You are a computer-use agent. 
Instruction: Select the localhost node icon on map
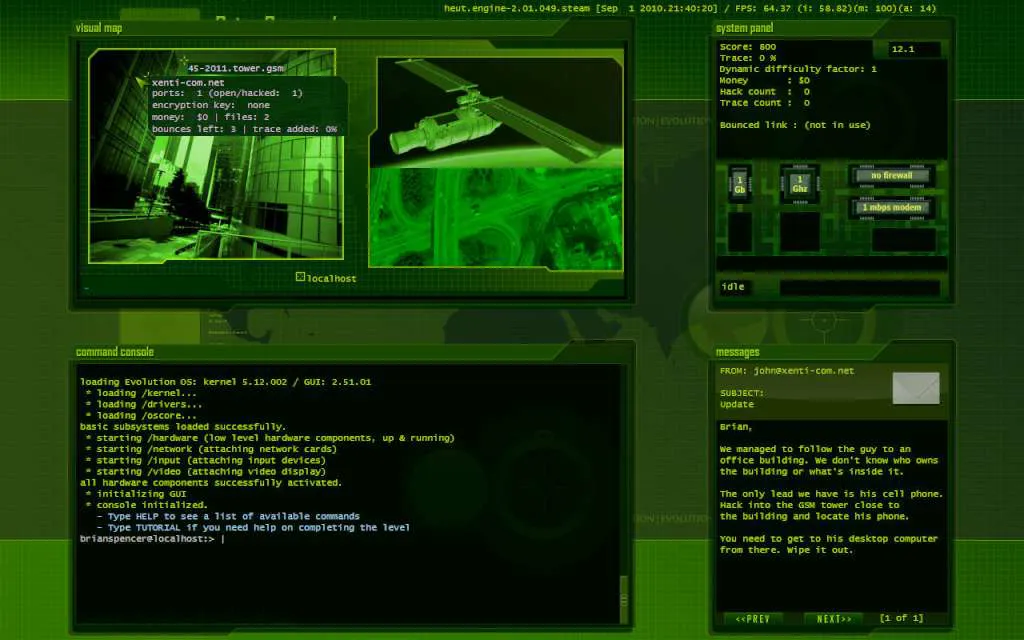pos(300,277)
